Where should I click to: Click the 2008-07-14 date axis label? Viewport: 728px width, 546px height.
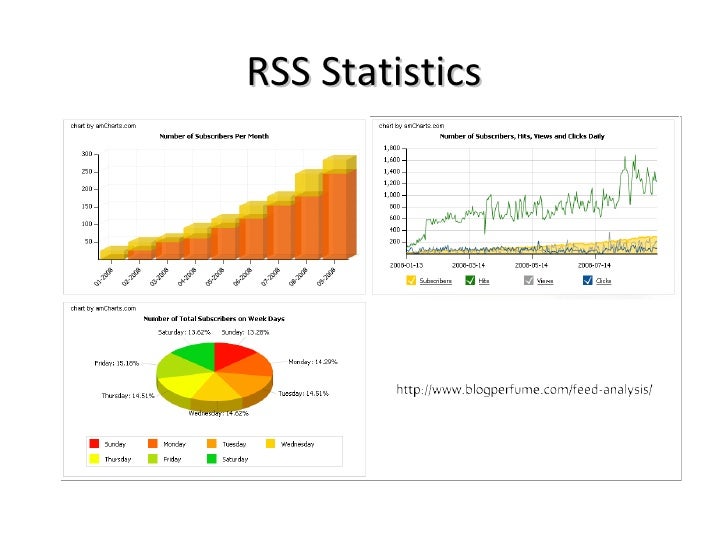[x=594, y=265]
